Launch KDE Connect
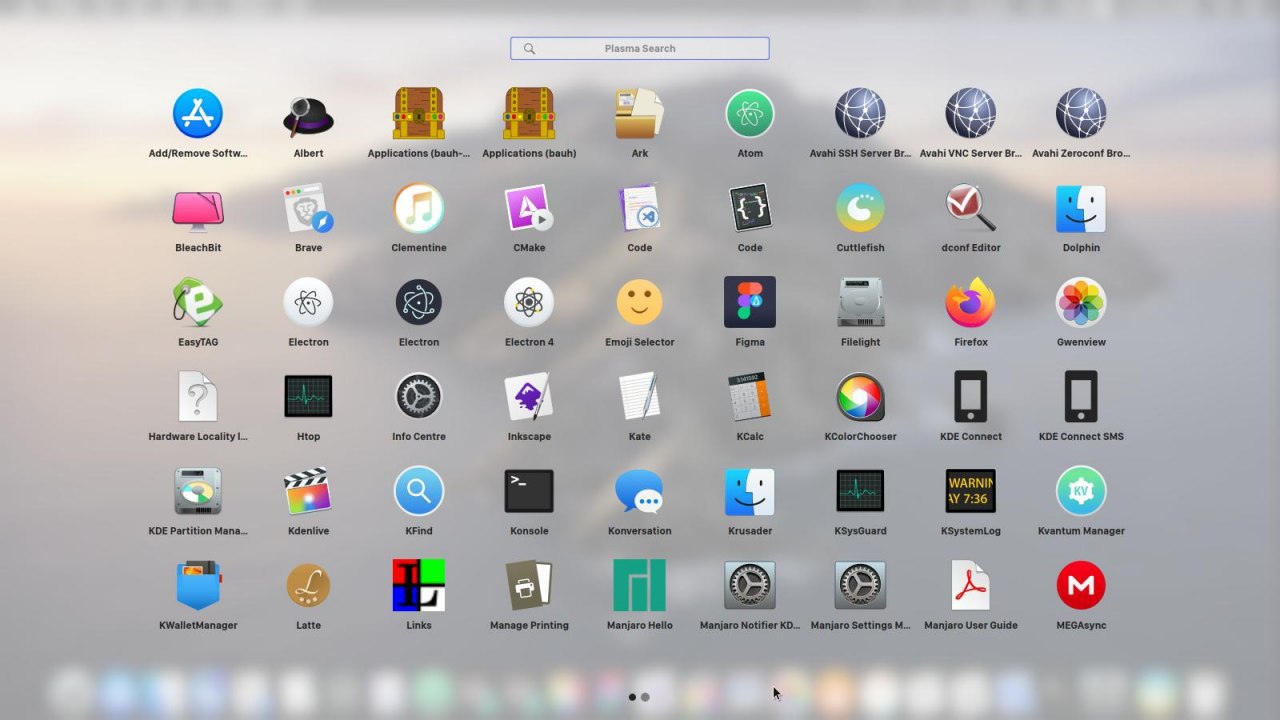This screenshot has width=1280, height=720. (x=970, y=397)
